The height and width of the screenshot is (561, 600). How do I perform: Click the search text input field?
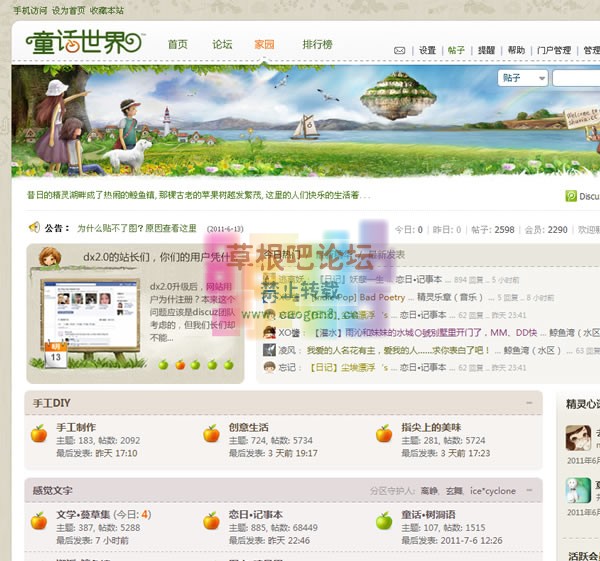[576, 78]
